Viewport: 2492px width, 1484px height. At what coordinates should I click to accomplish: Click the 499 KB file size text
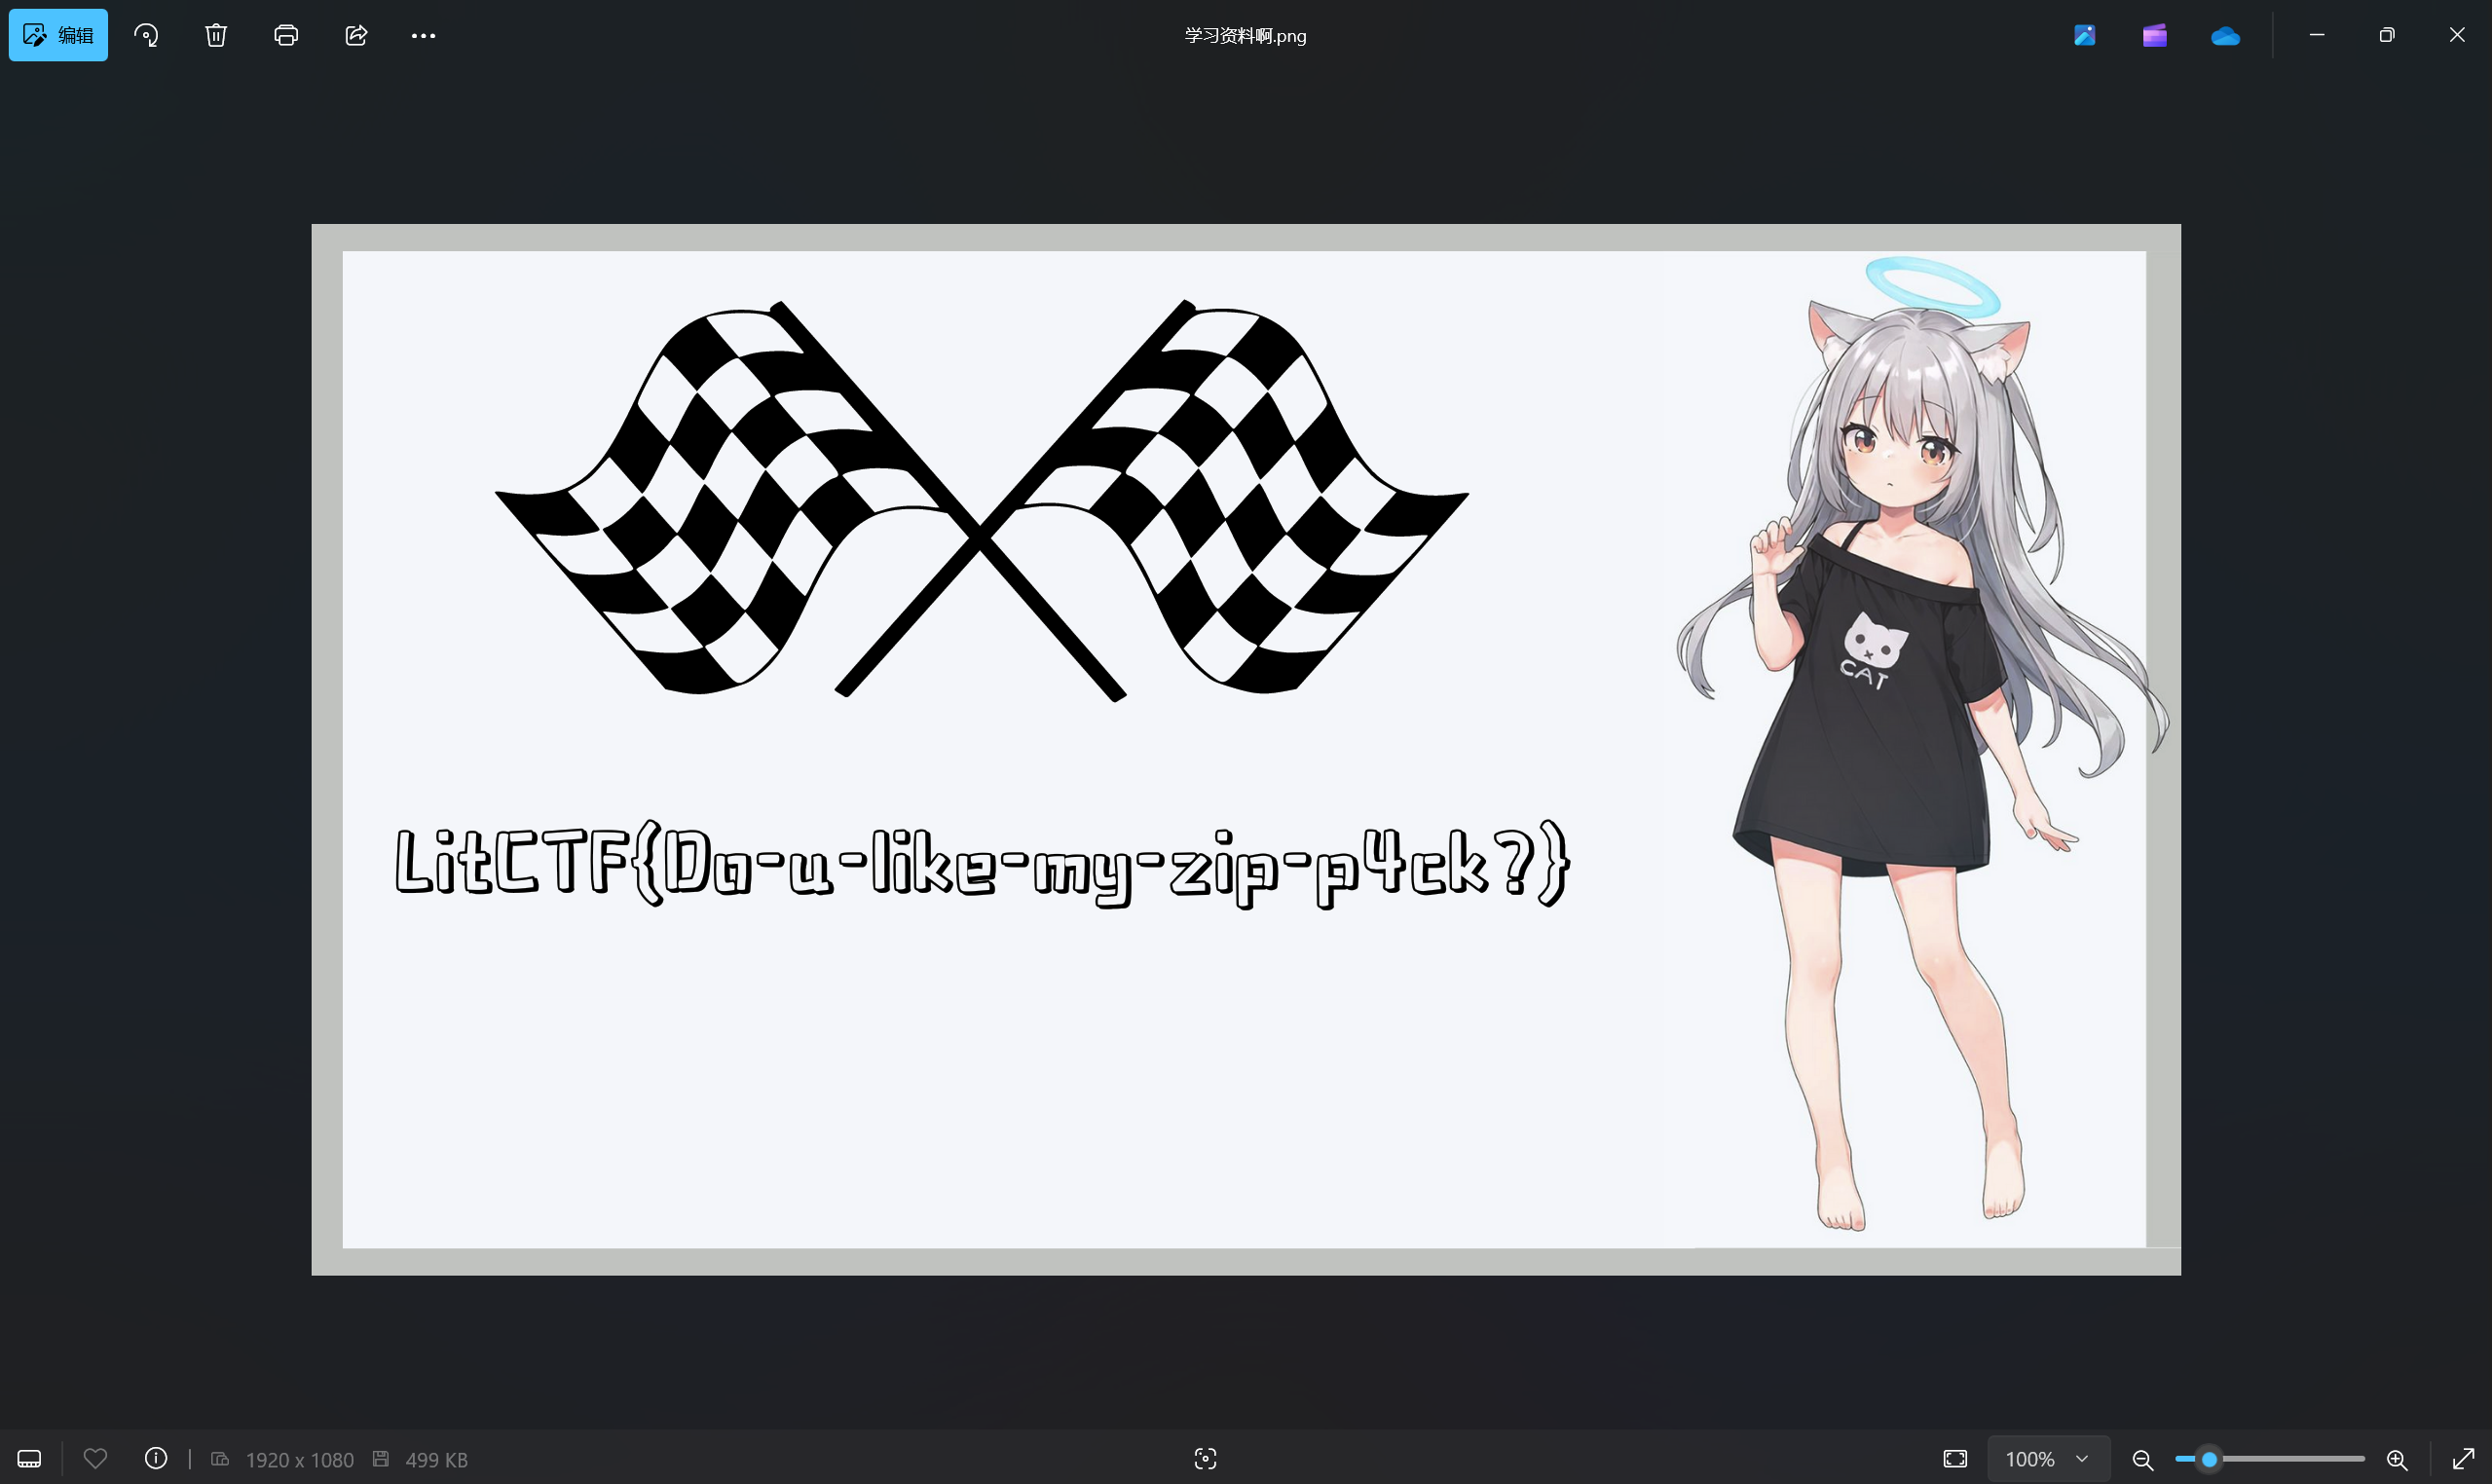[x=436, y=1460]
